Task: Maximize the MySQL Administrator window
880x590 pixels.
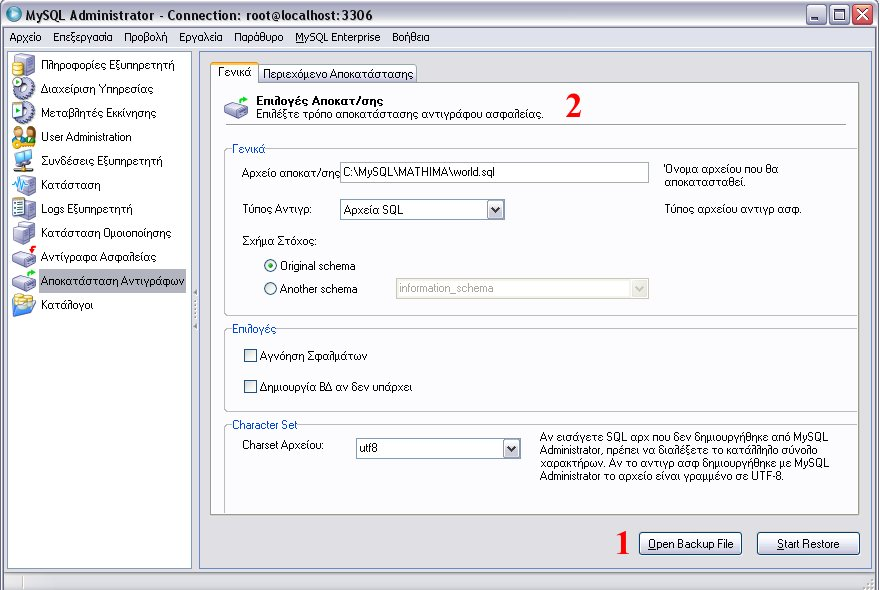Action: tap(839, 15)
